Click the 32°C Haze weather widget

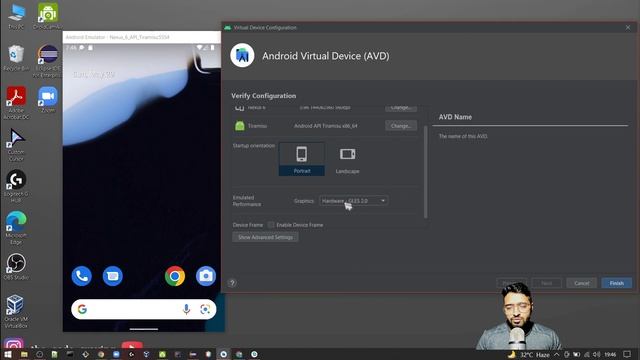529,354
